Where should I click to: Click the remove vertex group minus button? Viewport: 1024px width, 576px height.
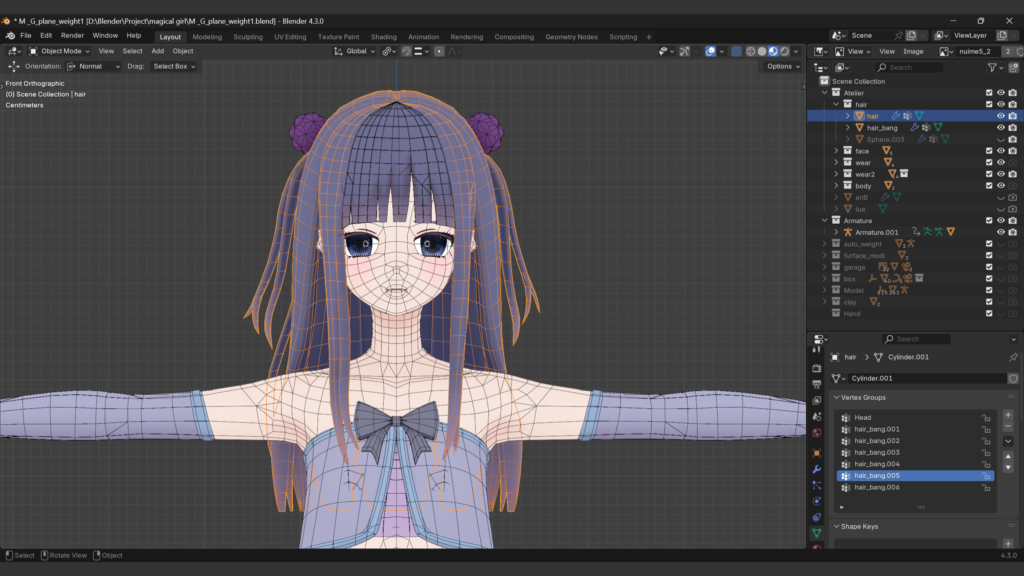(1008, 427)
